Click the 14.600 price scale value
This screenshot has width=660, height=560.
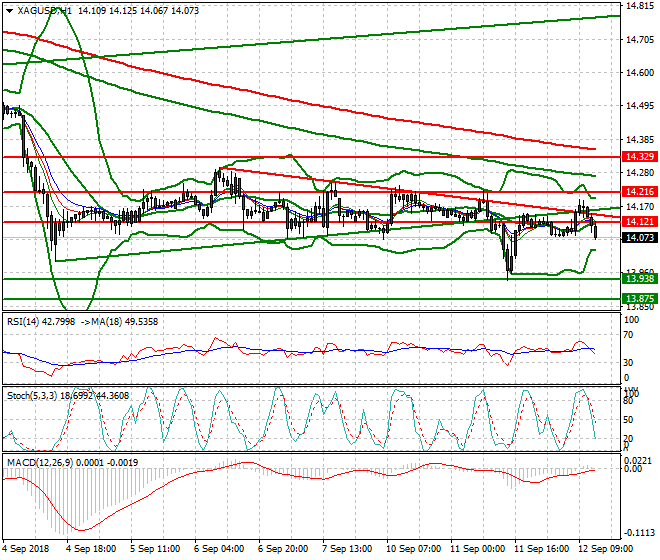pyautogui.click(x=640, y=73)
